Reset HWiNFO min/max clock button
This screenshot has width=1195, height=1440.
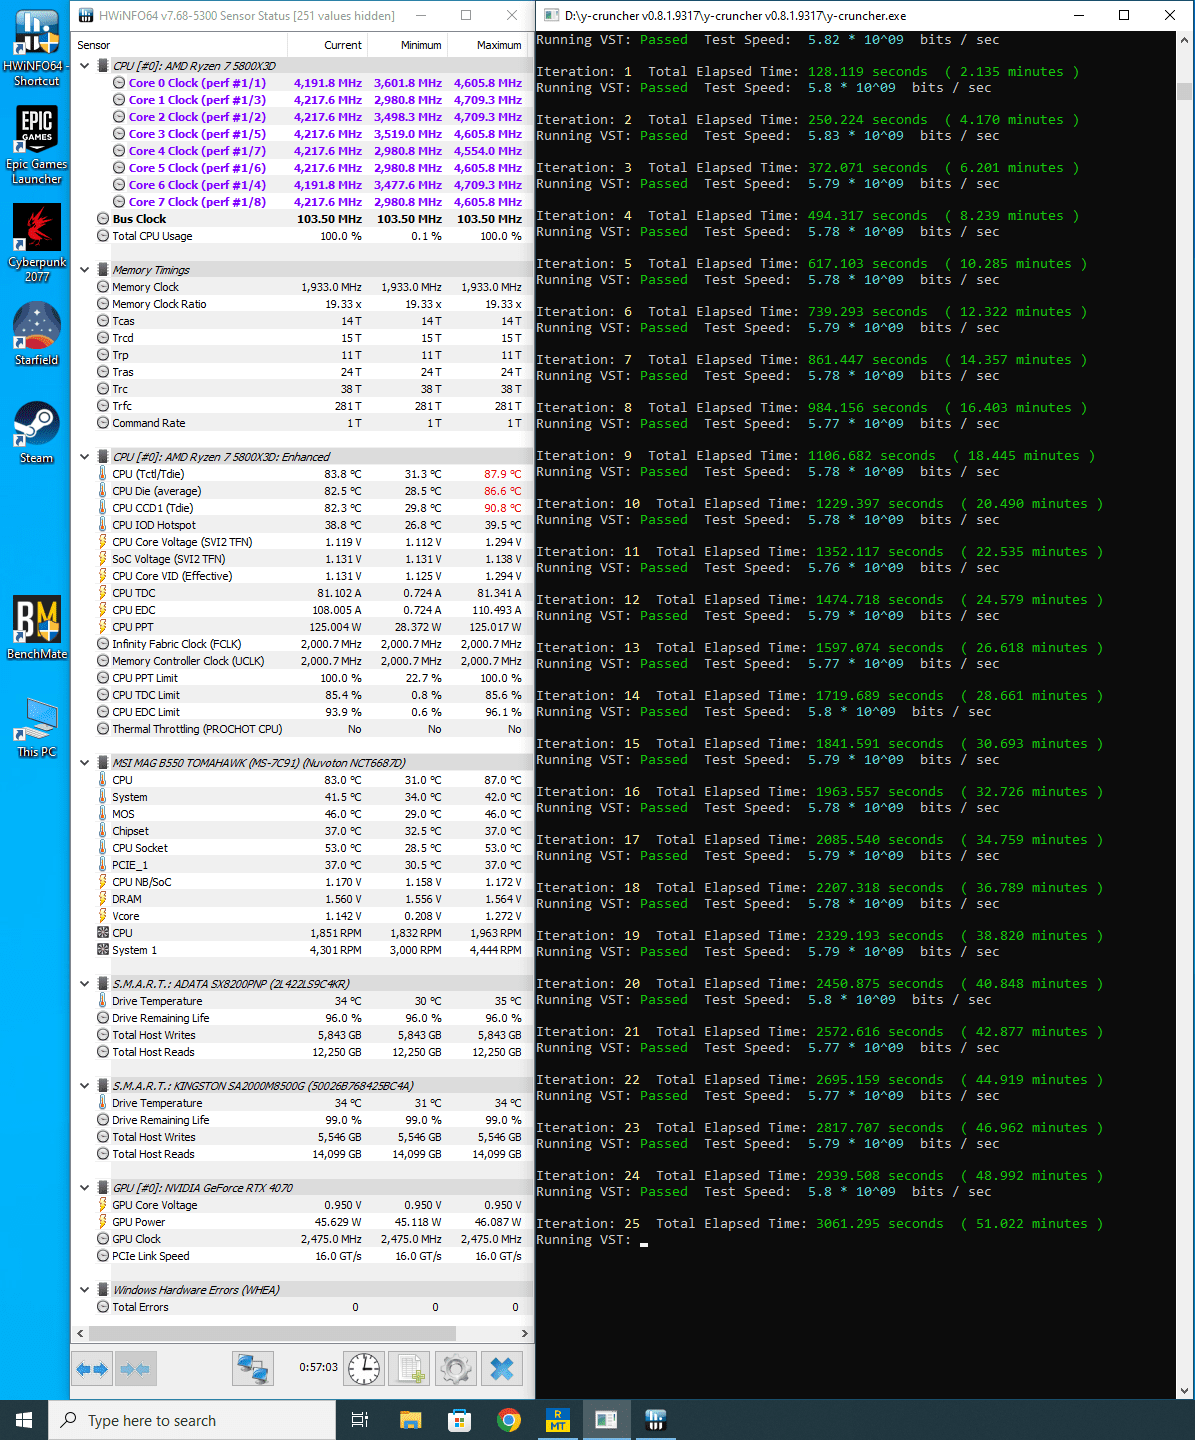[364, 1369]
